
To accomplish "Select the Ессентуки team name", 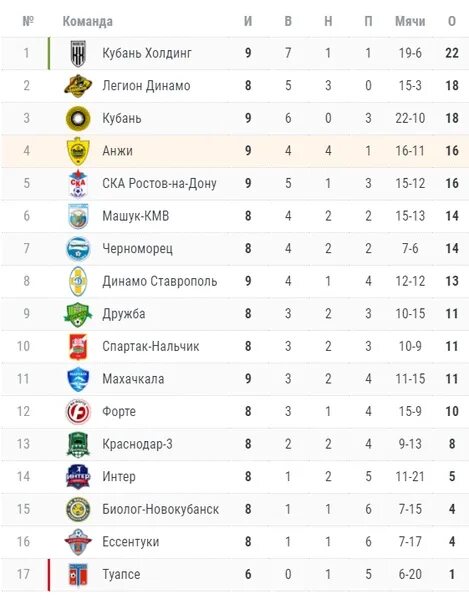I will (x=131, y=542).
